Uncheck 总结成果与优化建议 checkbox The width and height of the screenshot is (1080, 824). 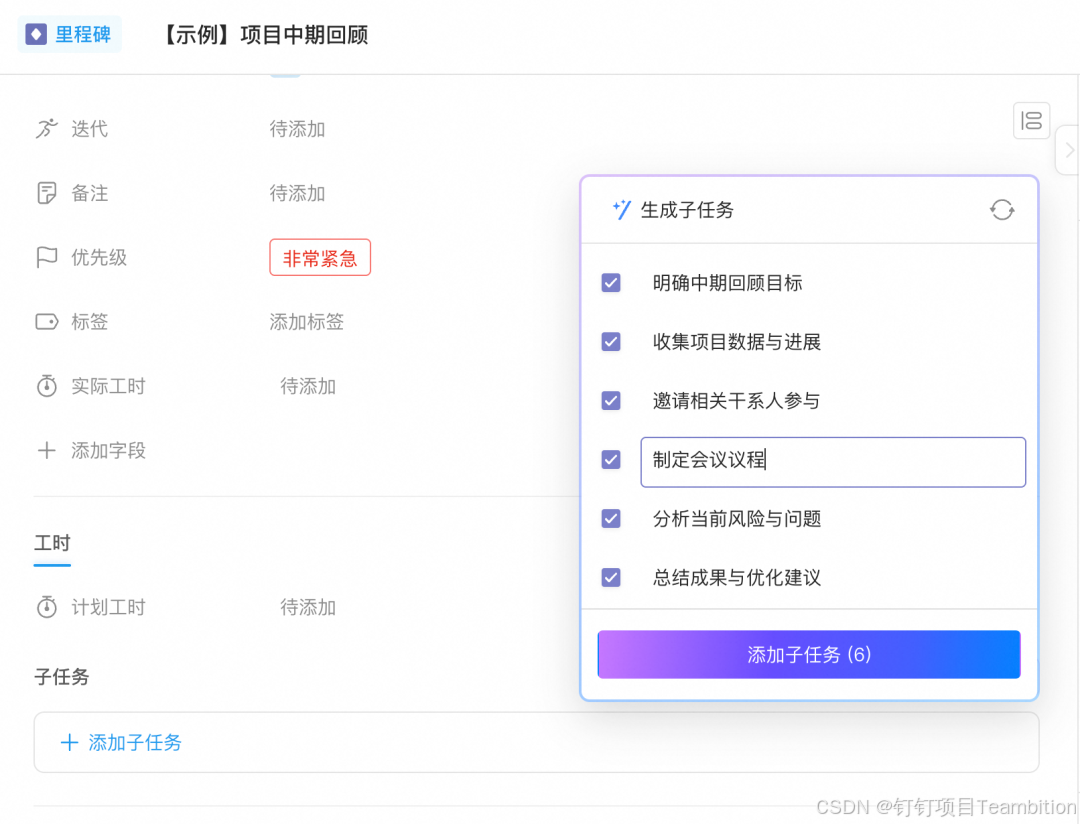(x=611, y=577)
